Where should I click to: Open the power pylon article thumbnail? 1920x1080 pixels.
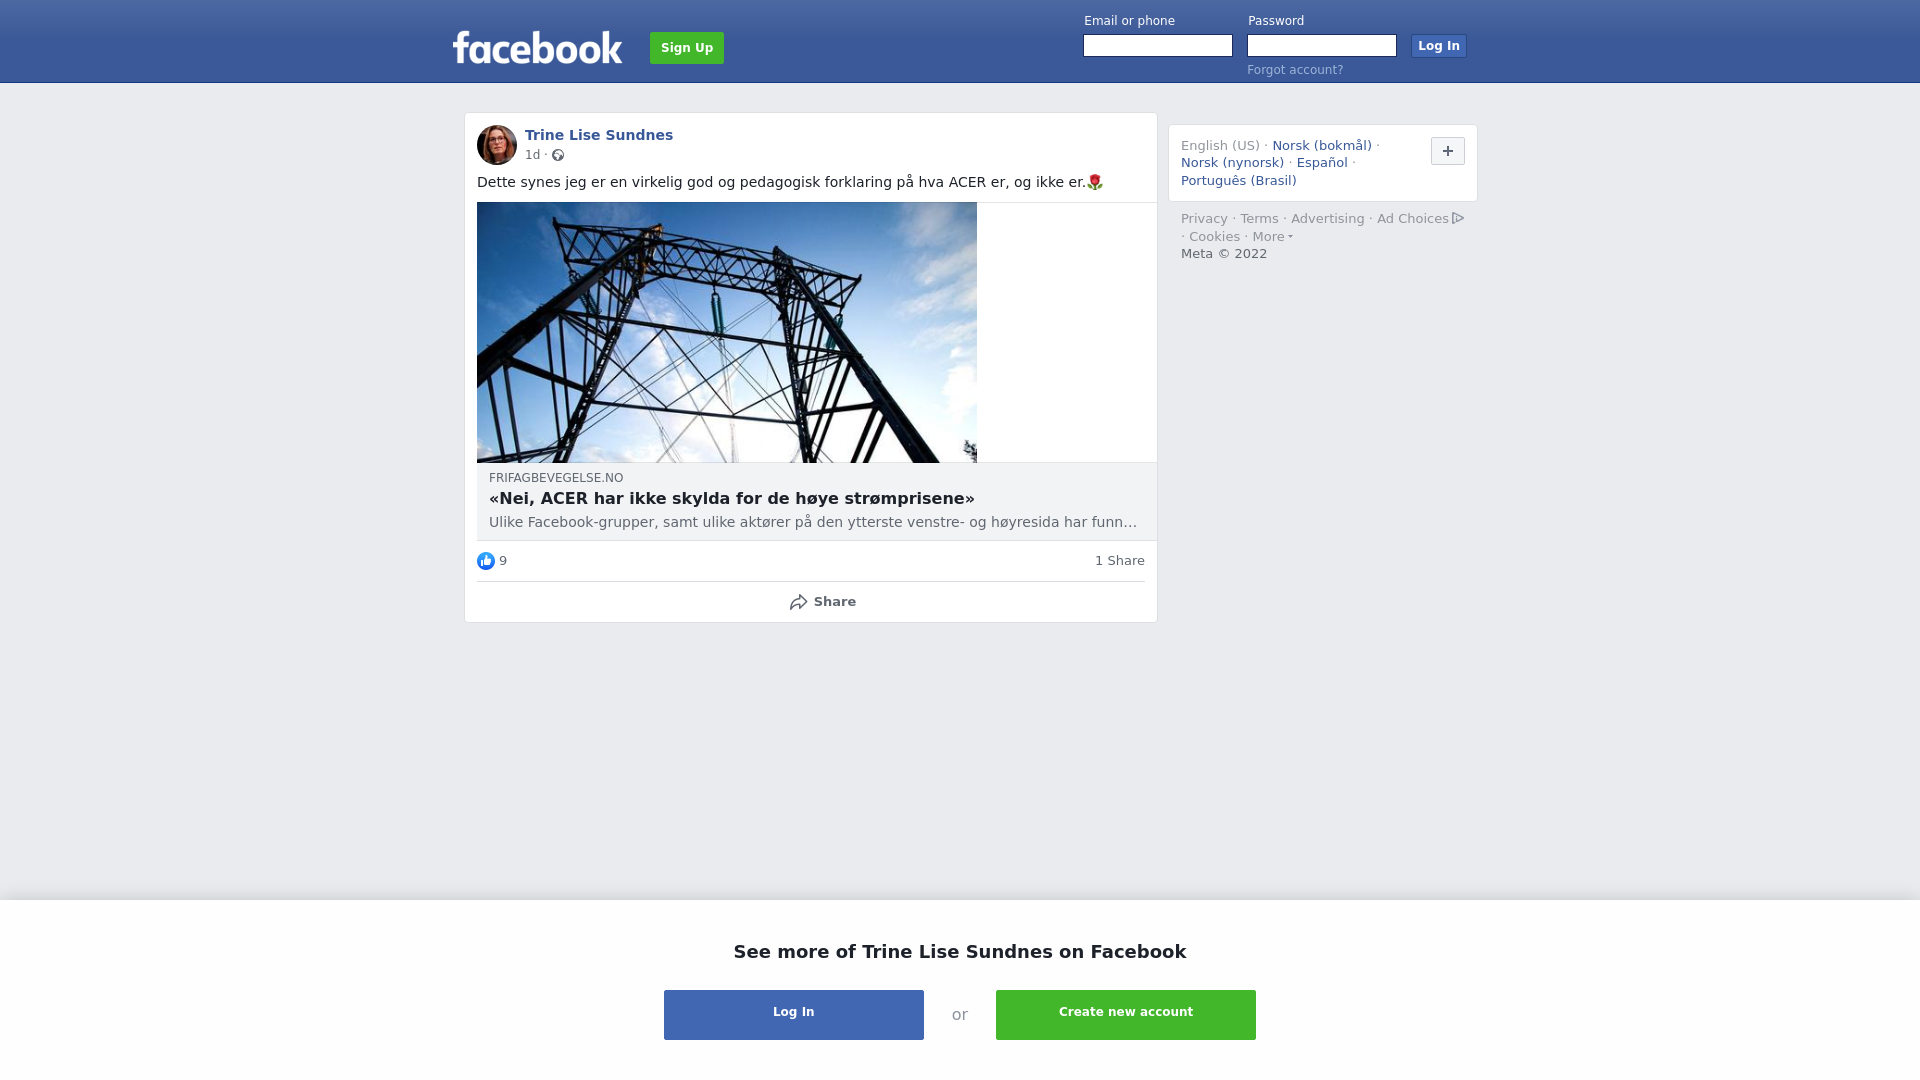coord(727,332)
